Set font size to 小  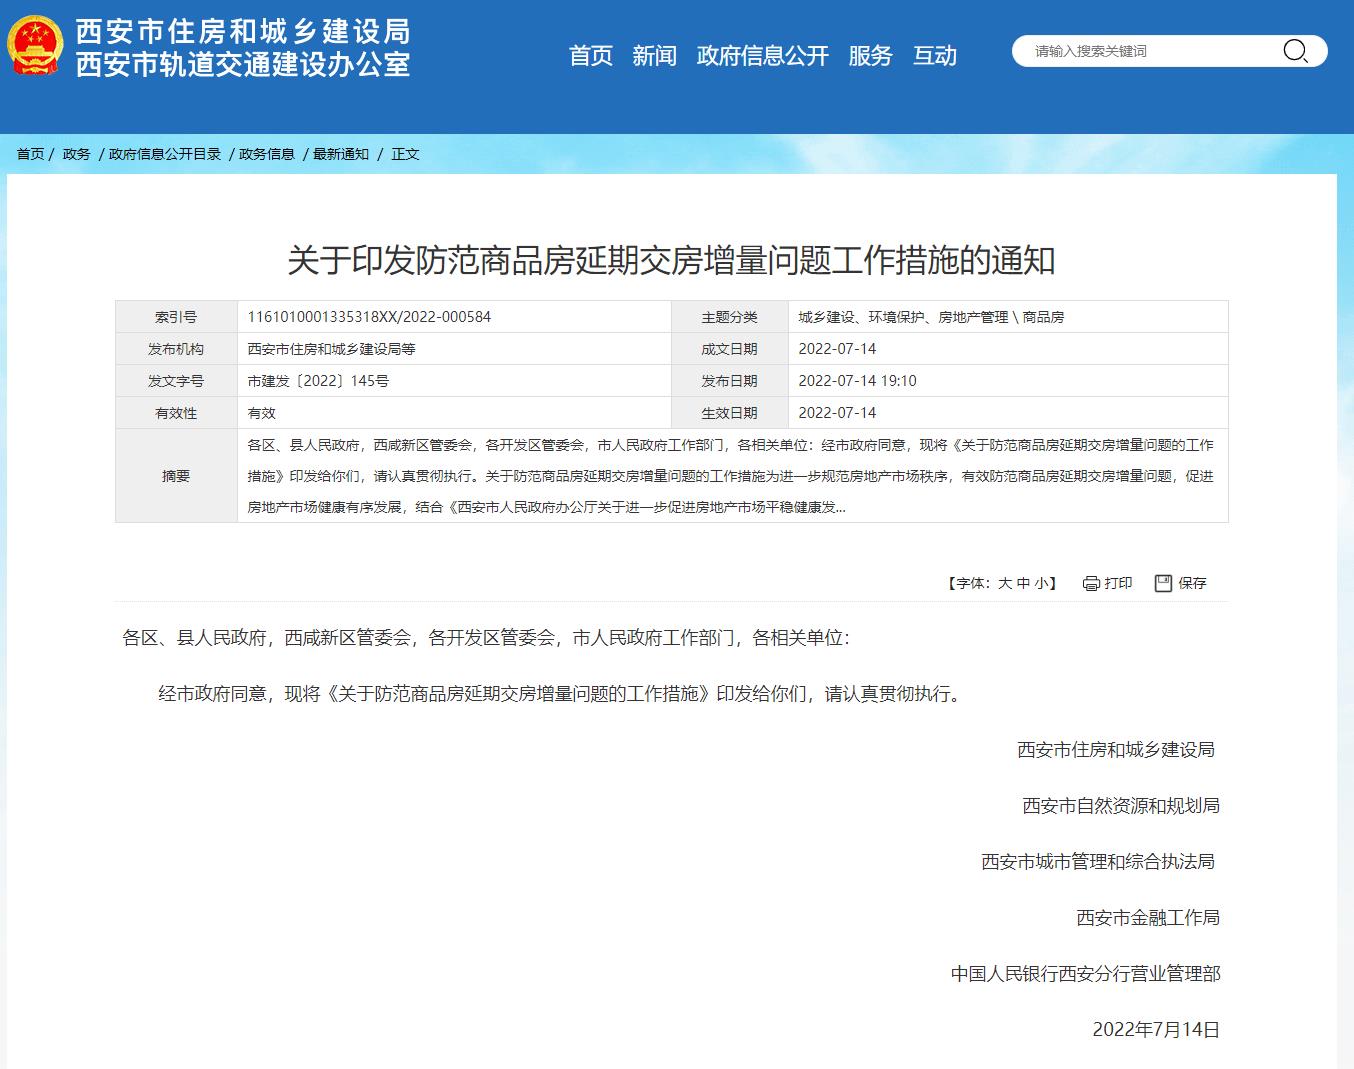pos(1041,583)
